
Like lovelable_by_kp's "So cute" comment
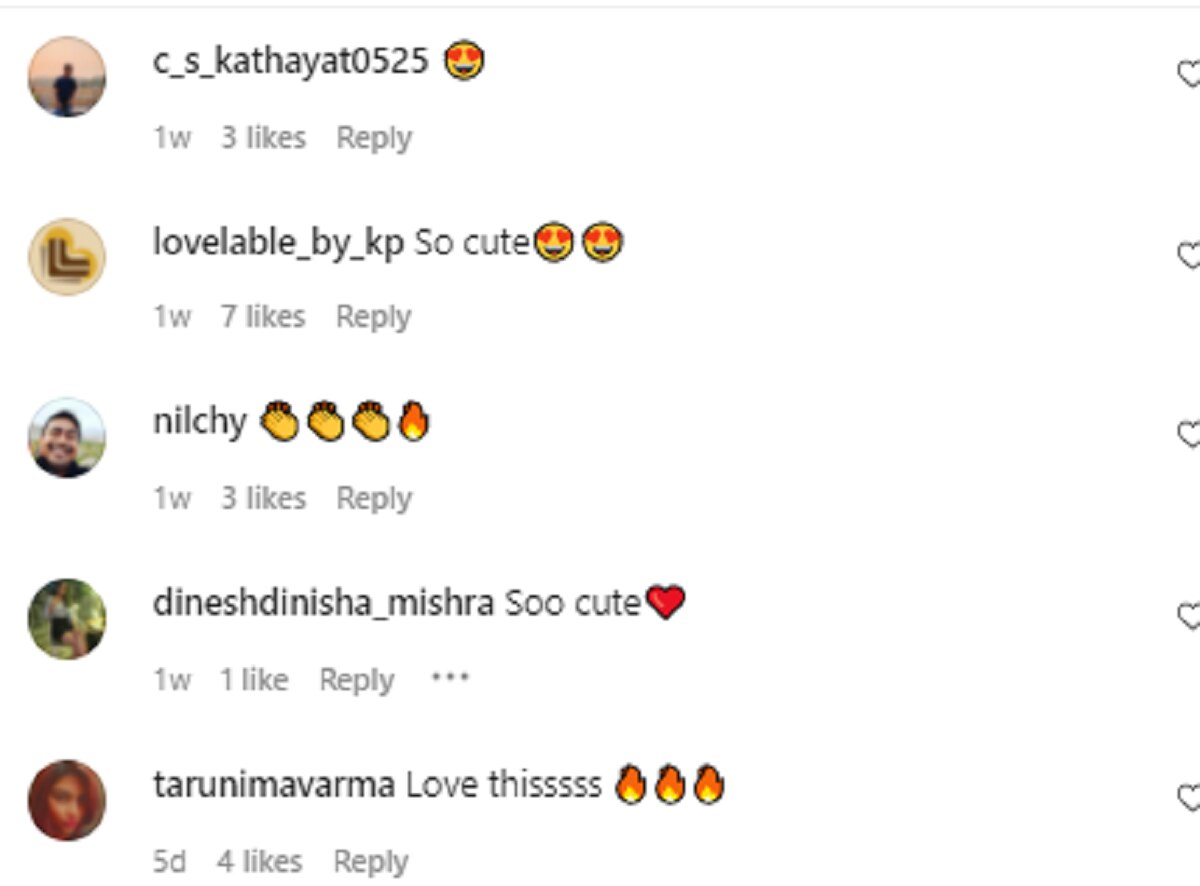pos(1189,256)
